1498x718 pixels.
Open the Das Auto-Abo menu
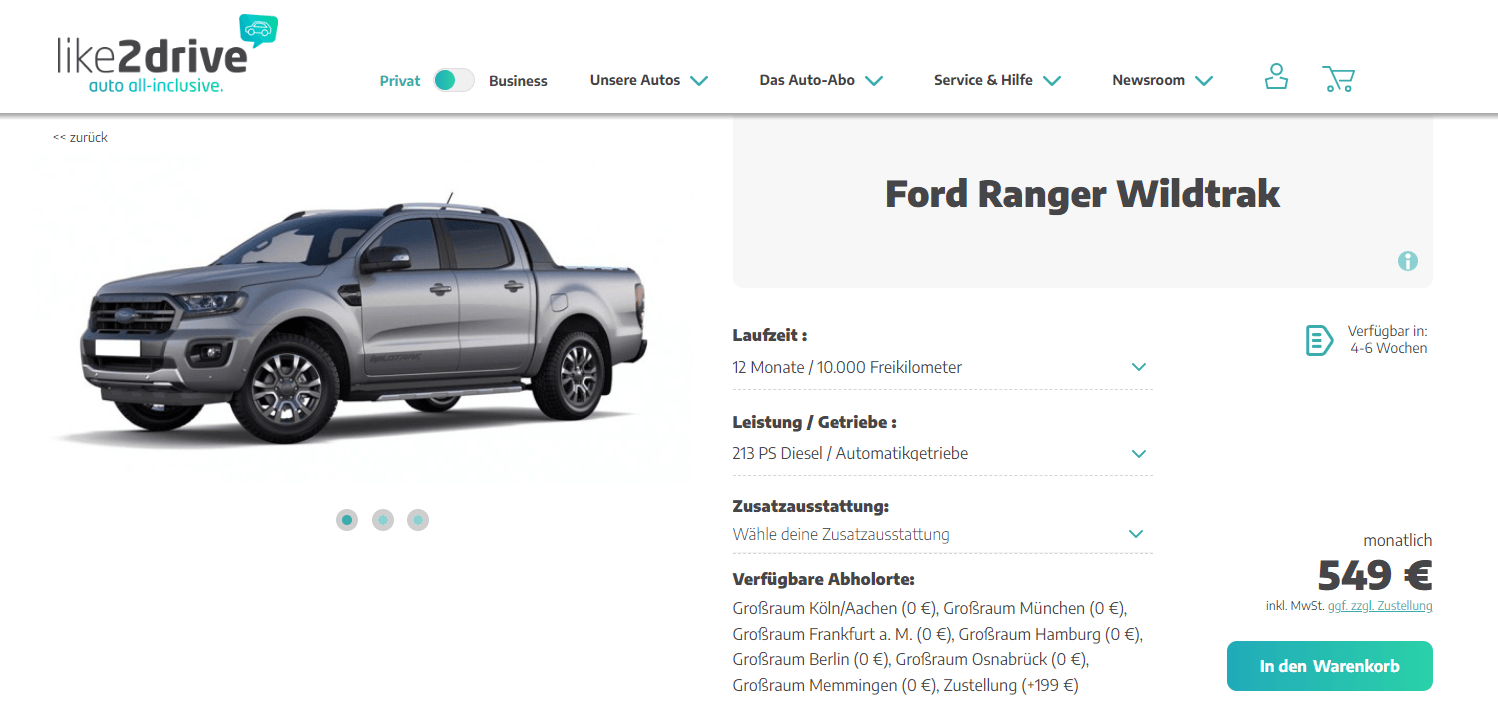[x=821, y=80]
